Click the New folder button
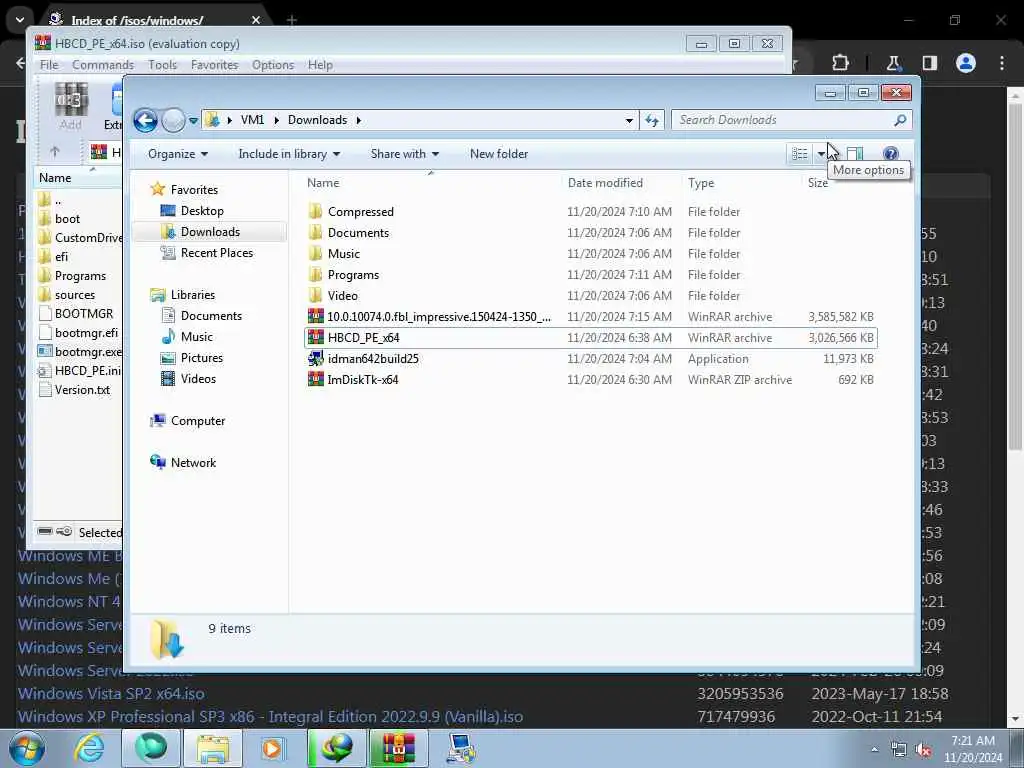 [499, 154]
